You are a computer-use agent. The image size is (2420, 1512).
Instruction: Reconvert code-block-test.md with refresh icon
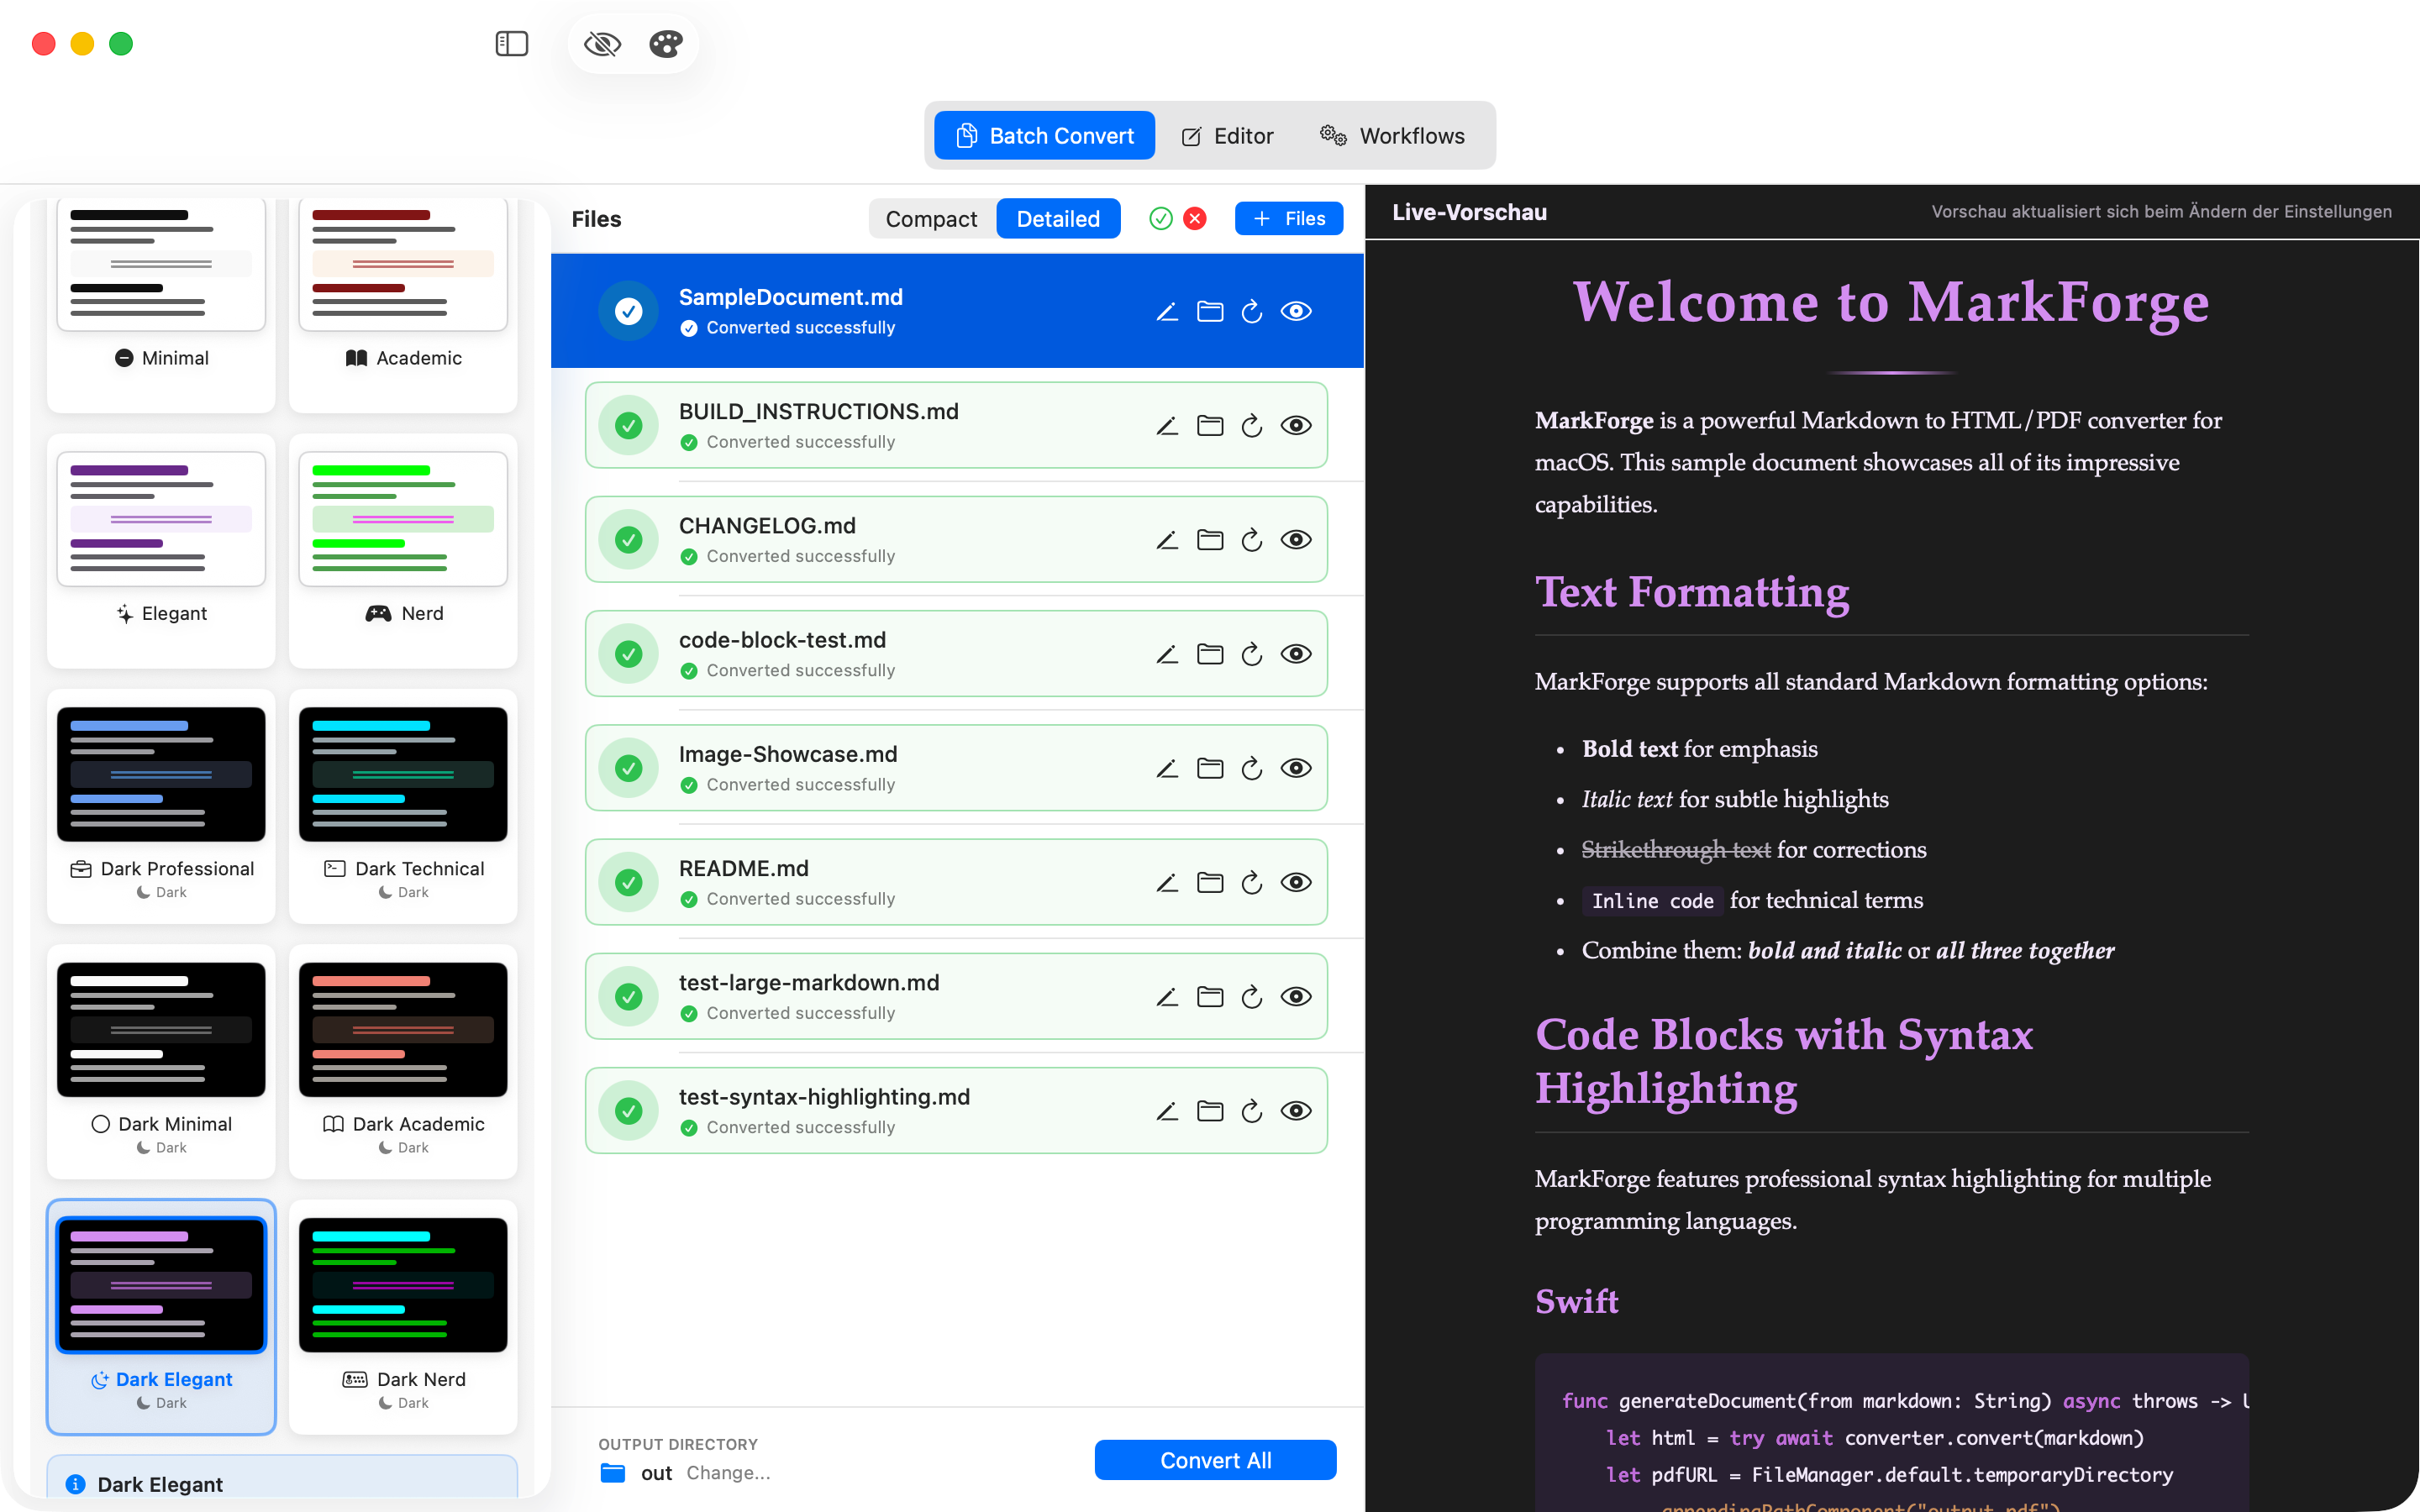[x=1252, y=654]
